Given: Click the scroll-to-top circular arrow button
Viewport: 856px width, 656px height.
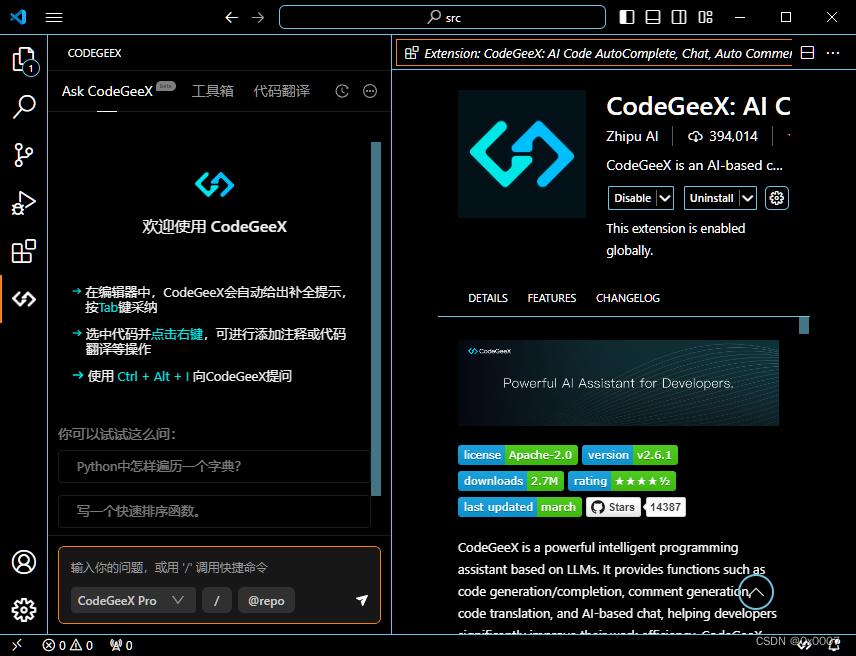Looking at the screenshot, I should click(x=756, y=592).
